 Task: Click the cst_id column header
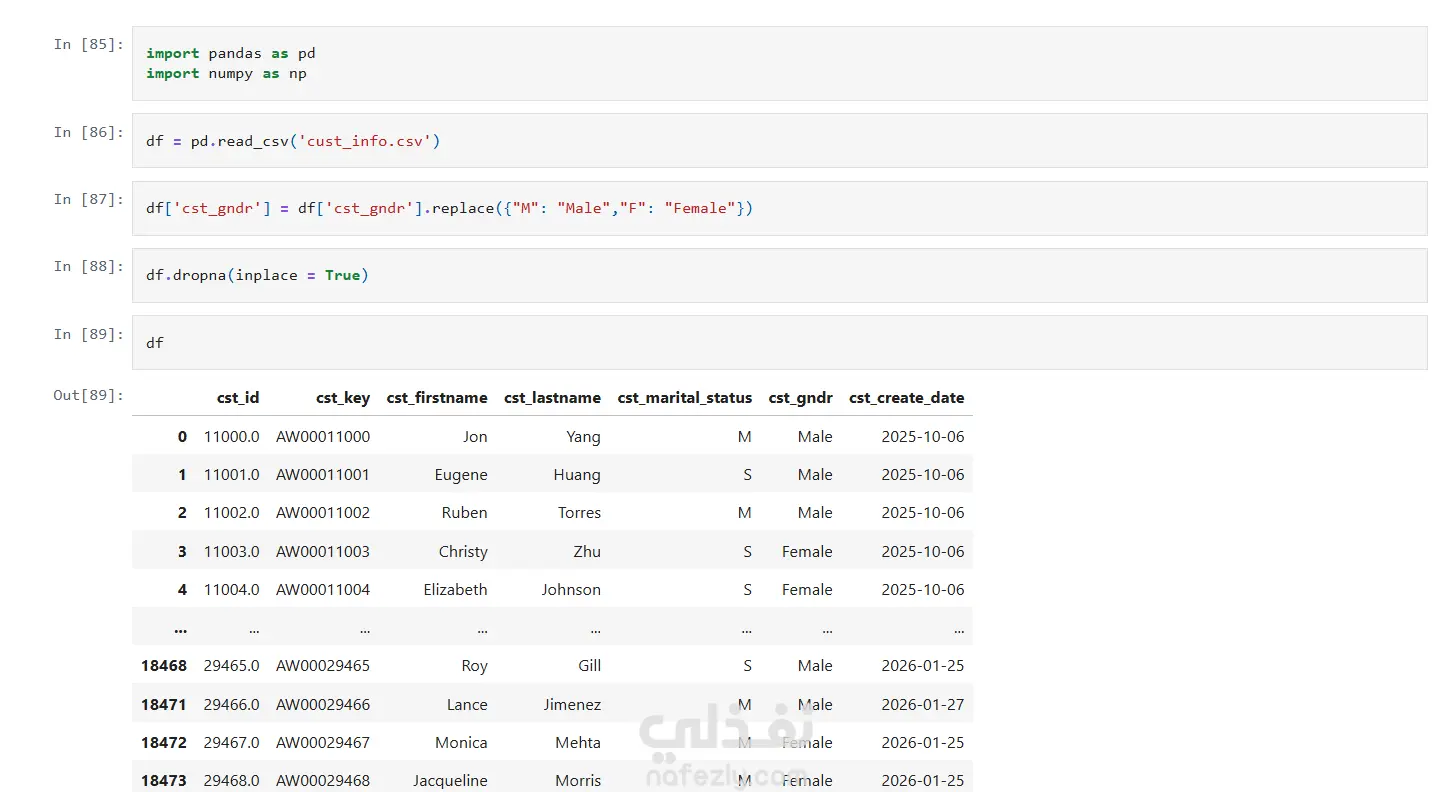point(238,397)
